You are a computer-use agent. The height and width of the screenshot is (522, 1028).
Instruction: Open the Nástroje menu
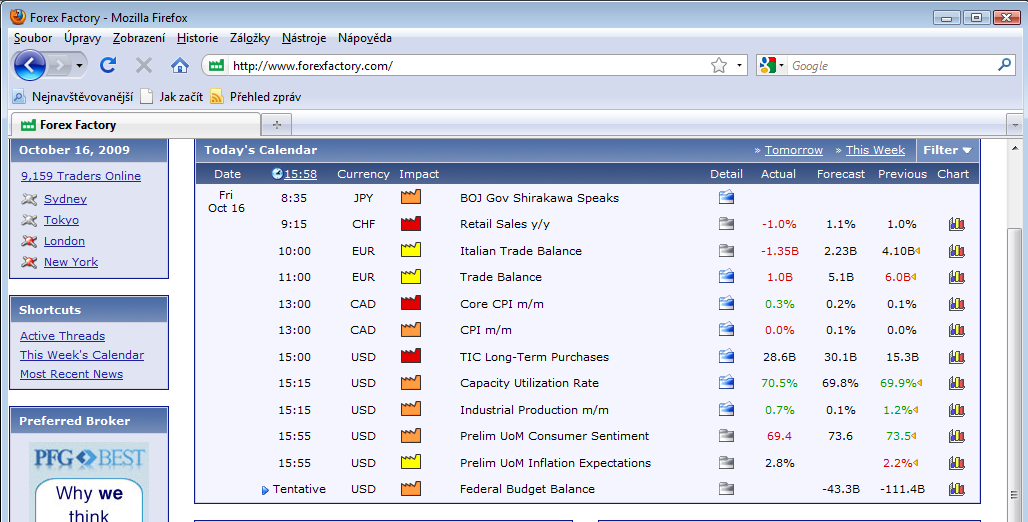coord(304,38)
